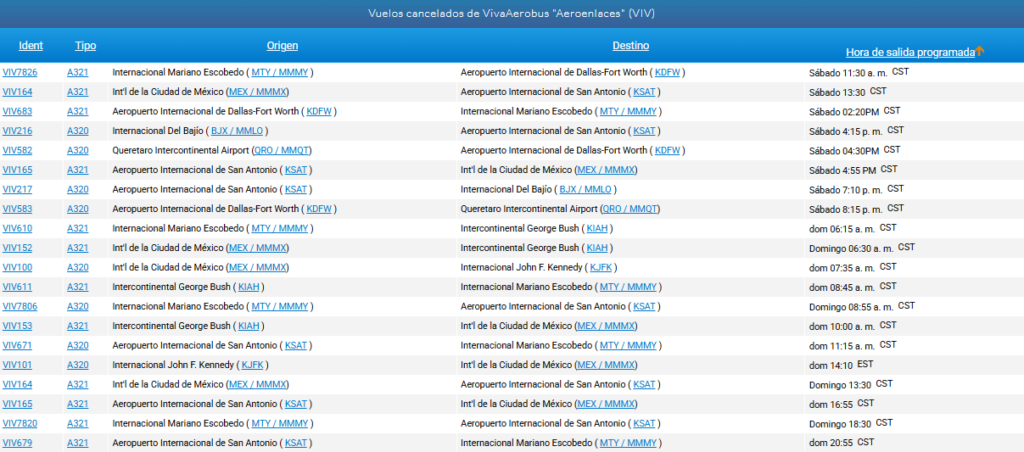Click the Origen column header

282,46
